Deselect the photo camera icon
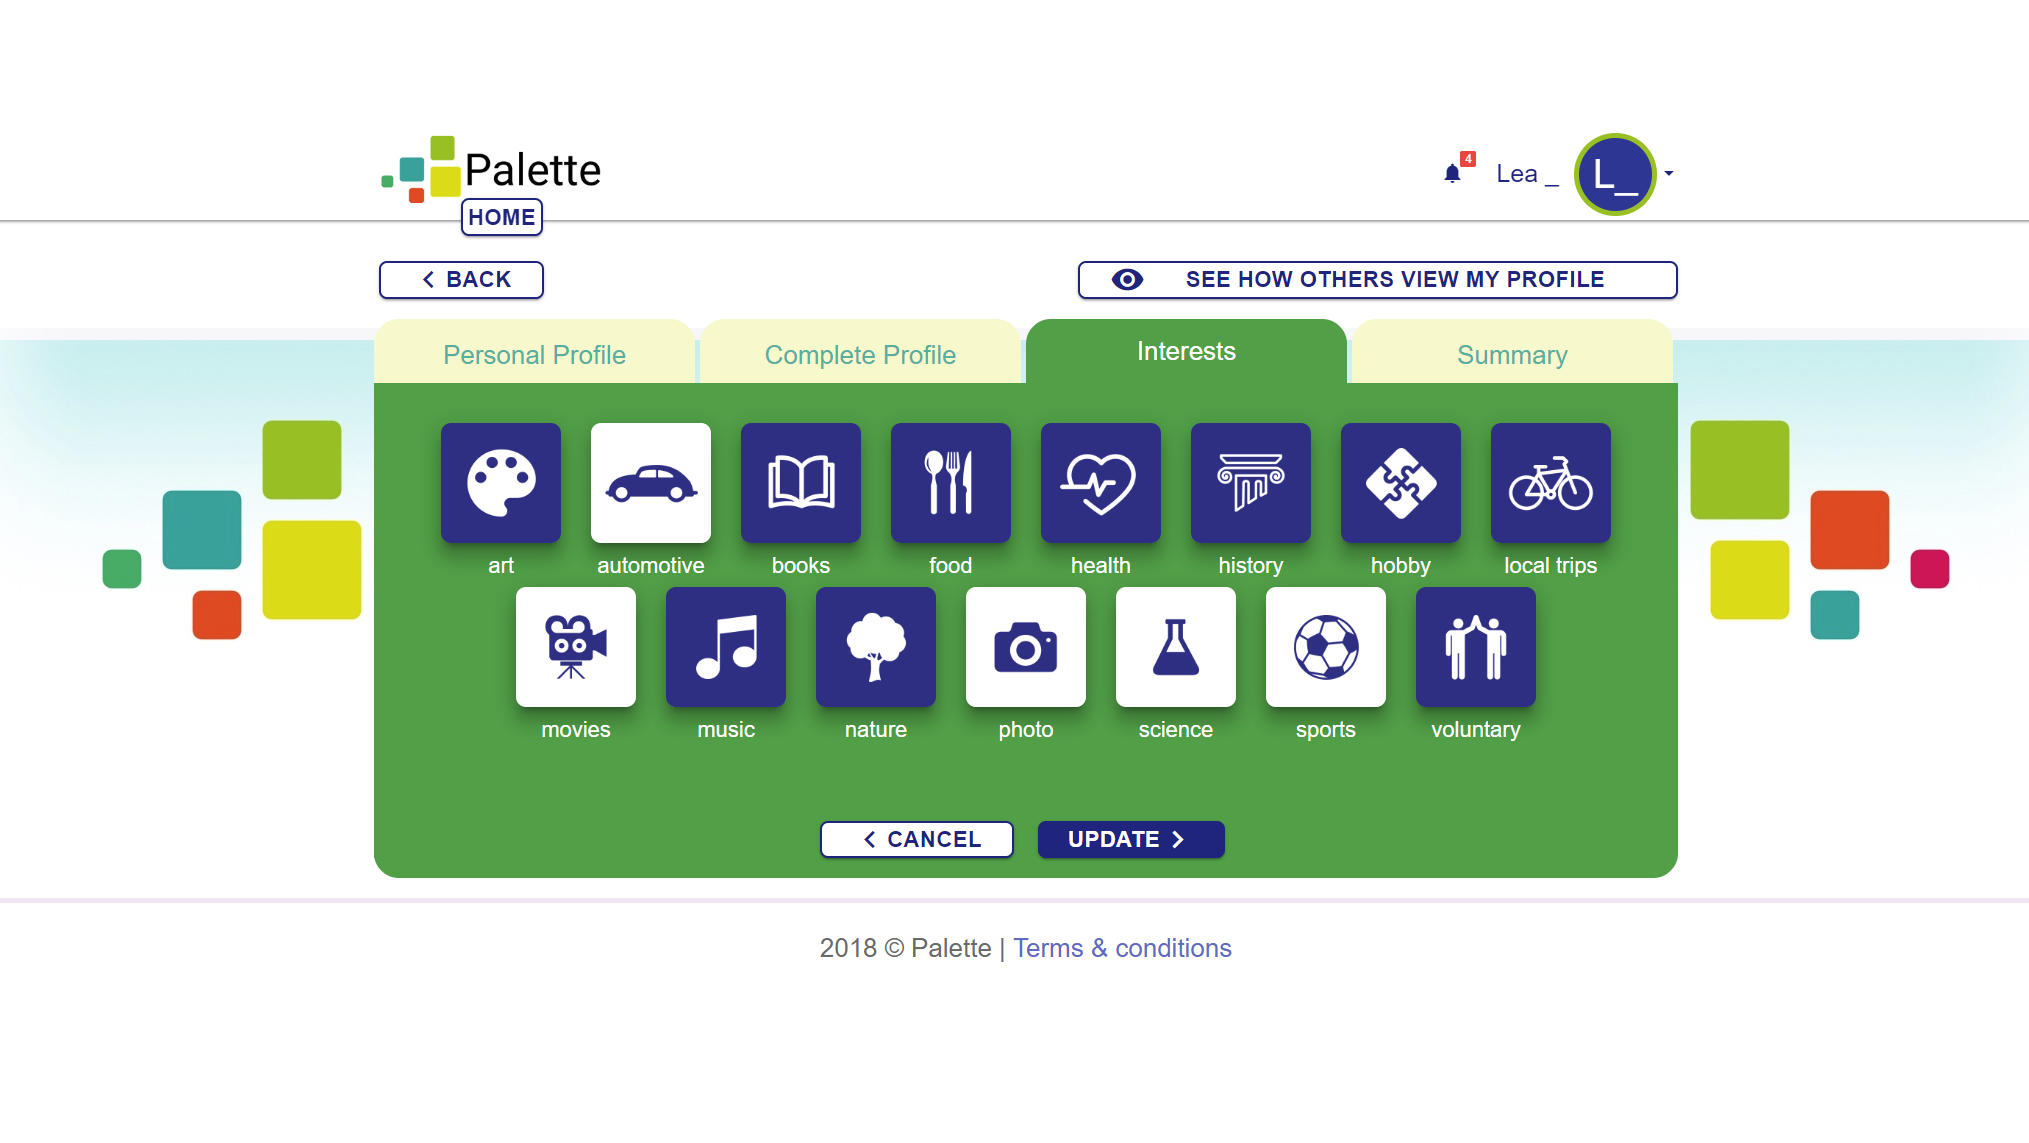The width and height of the screenshot is (2029, 1143). (1026, 647)
